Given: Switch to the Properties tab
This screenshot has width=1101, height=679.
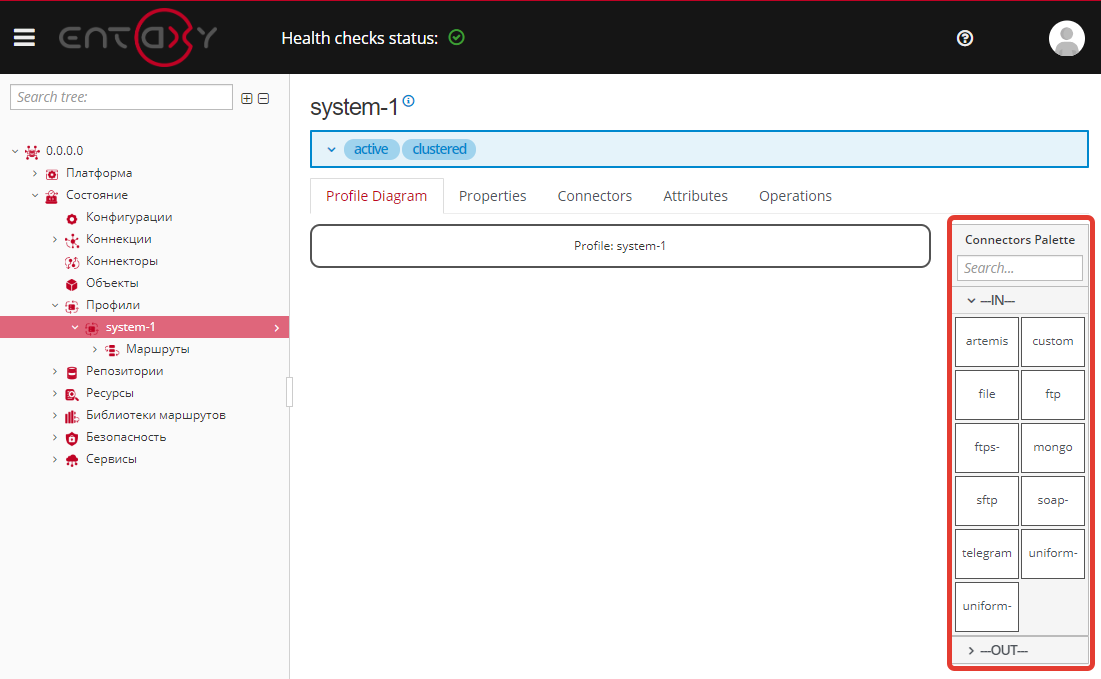Looking at the screenshot, I should coord(492,196).
